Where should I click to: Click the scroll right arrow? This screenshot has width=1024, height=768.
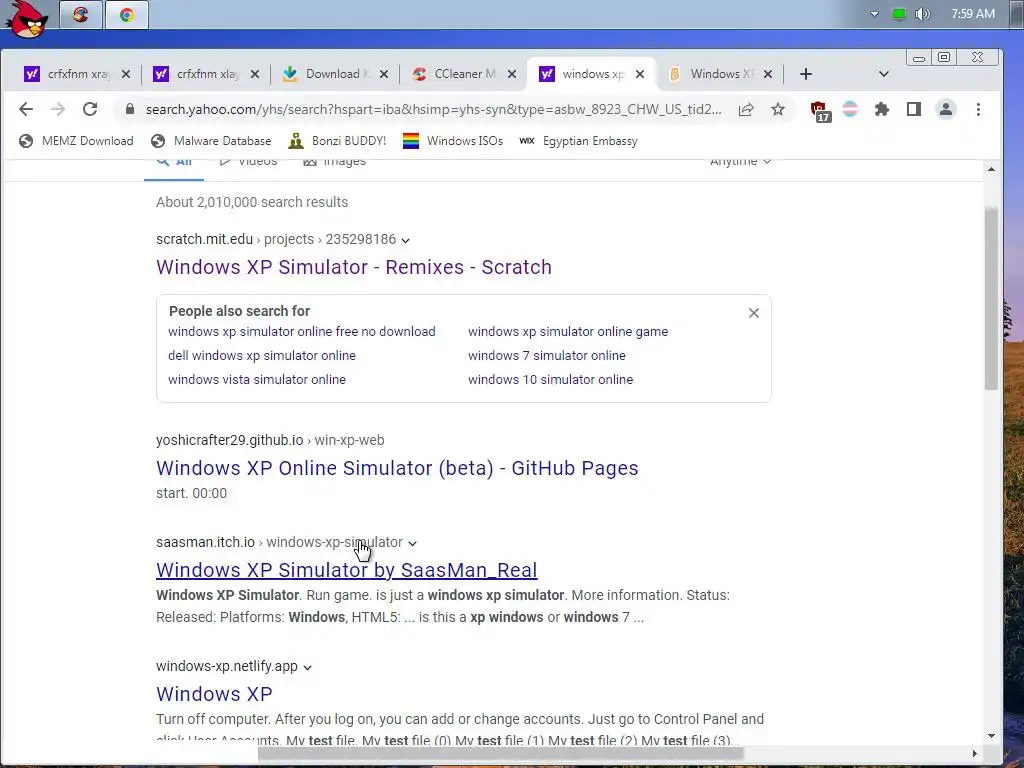click(974, 754)
